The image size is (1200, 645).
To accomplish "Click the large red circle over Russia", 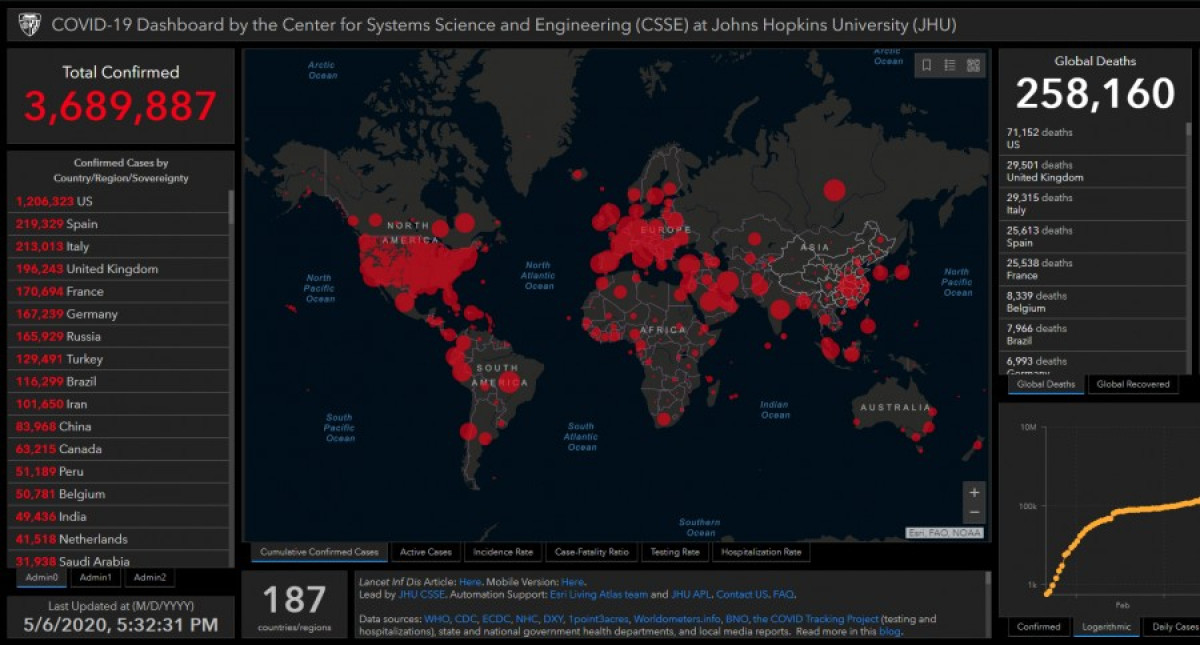I will 833,189.
